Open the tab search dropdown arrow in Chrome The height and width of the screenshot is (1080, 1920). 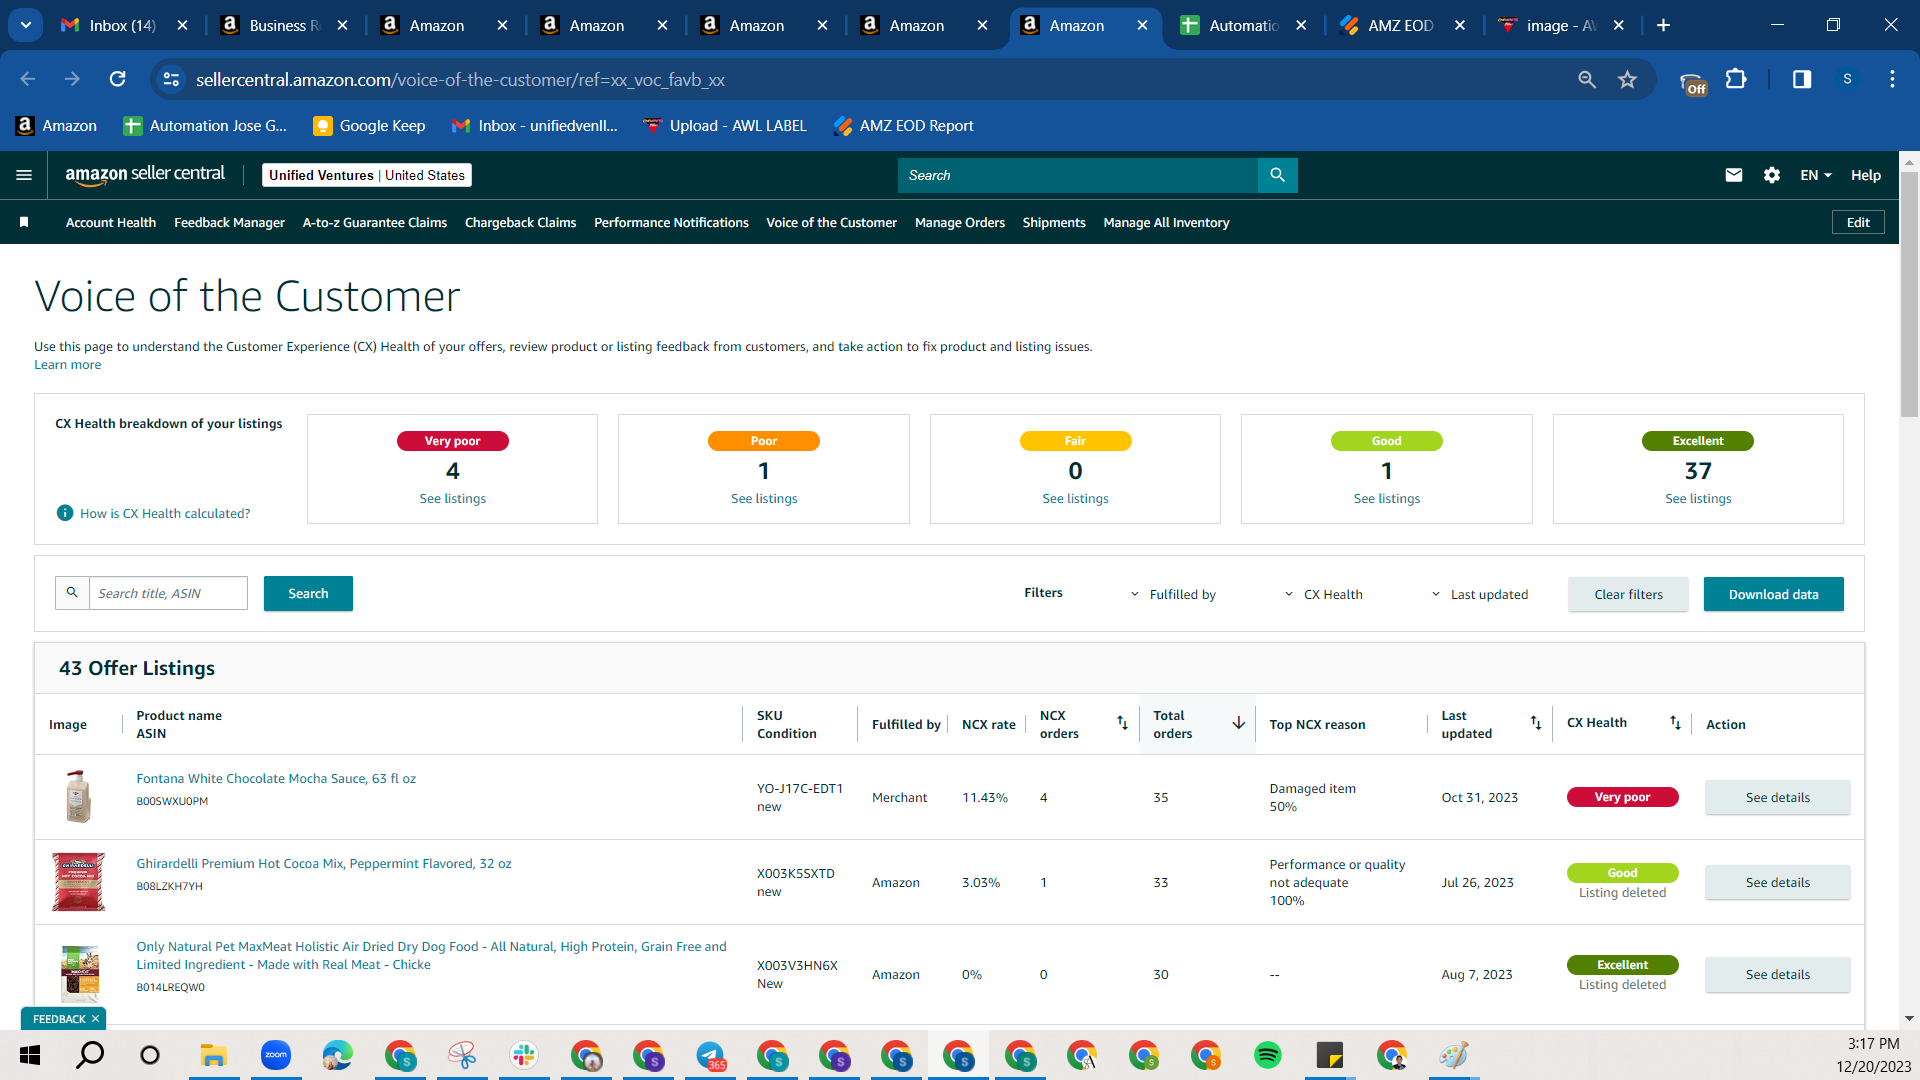click(x=26, y=26)
